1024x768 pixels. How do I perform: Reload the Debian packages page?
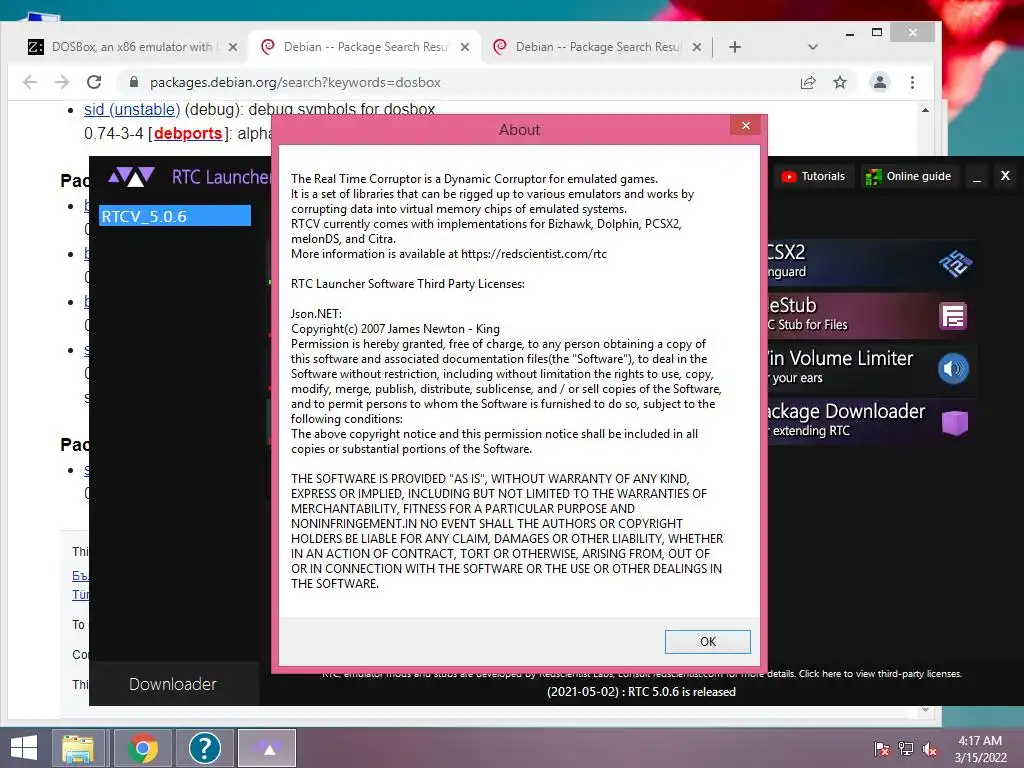tap(94, 82)
